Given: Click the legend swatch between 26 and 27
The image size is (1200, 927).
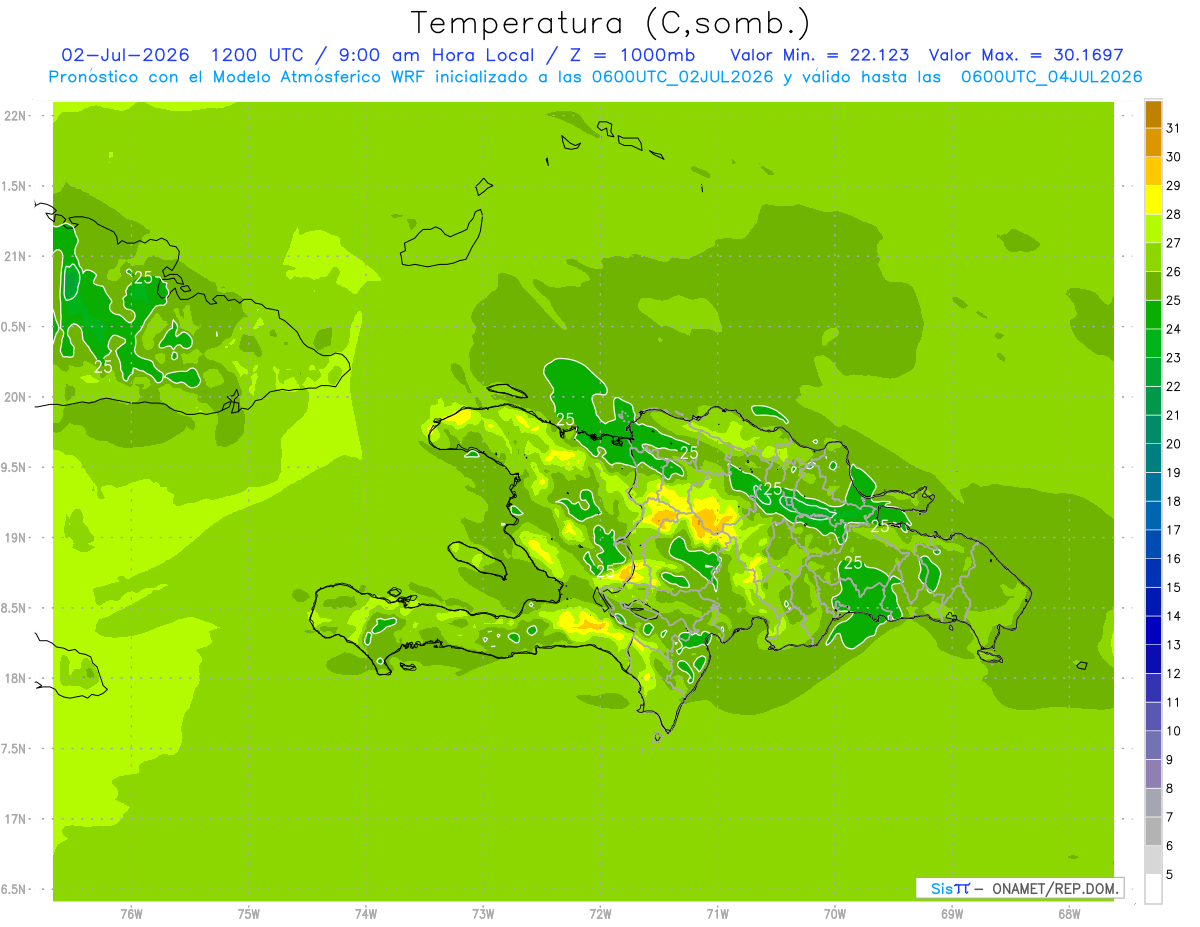Looking at the screenshot, I should click(1153, 257).
